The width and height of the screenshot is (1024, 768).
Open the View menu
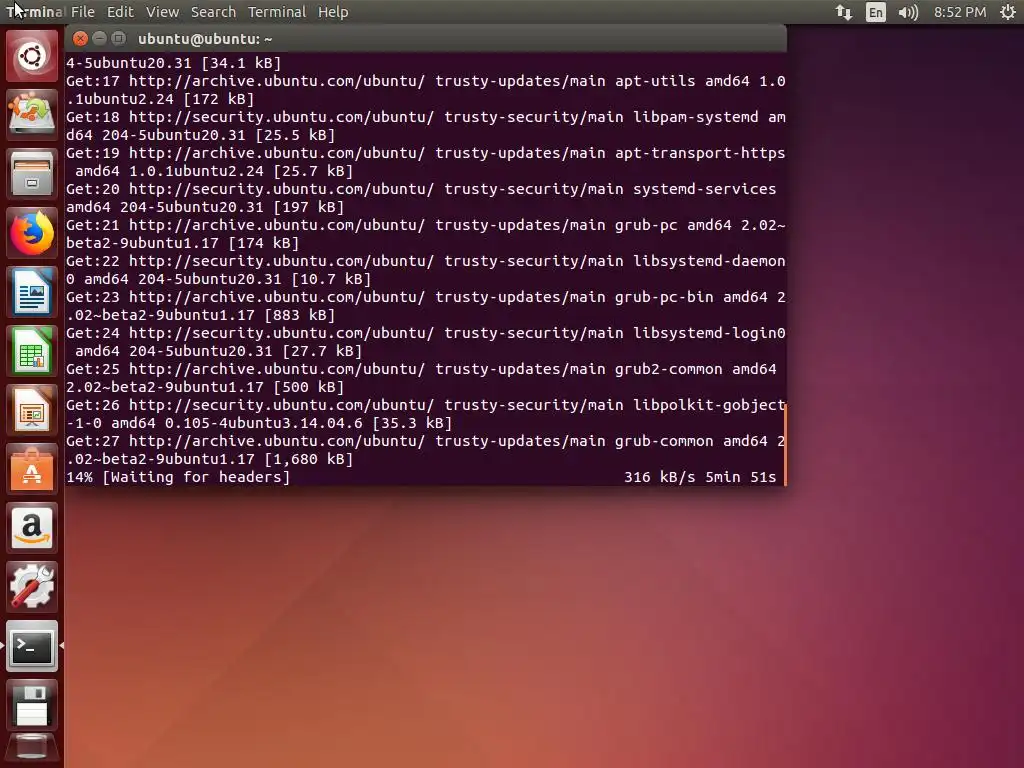(162, 12)
